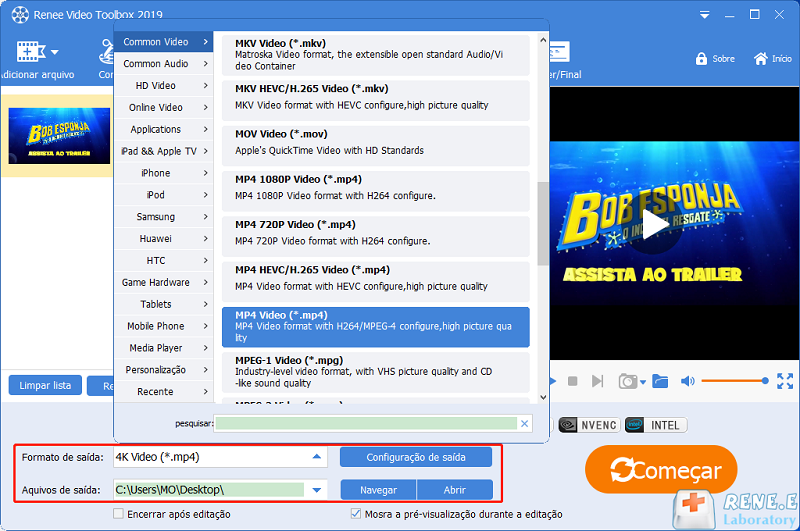This screenshot has width=800, height=531.
Task: Skip to next frame in the player
Action: click(597, 381)
